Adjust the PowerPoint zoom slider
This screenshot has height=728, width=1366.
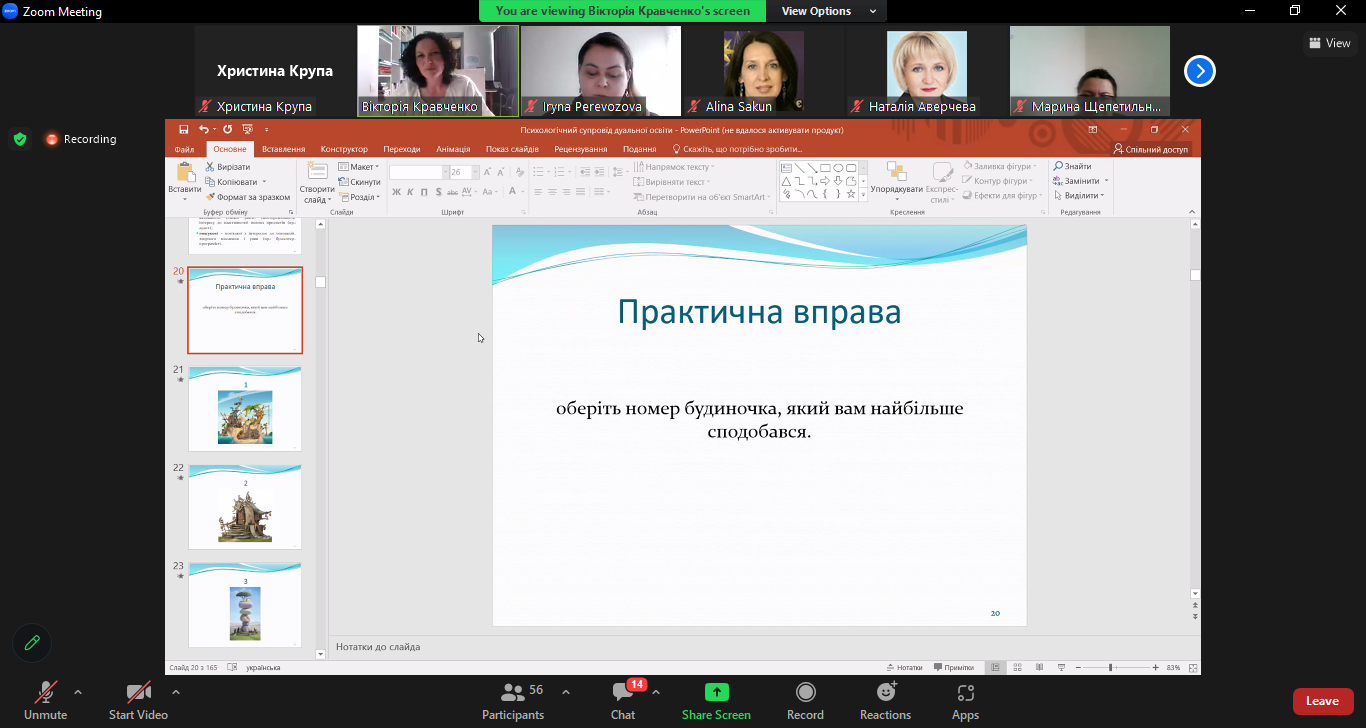(1110, 667)
